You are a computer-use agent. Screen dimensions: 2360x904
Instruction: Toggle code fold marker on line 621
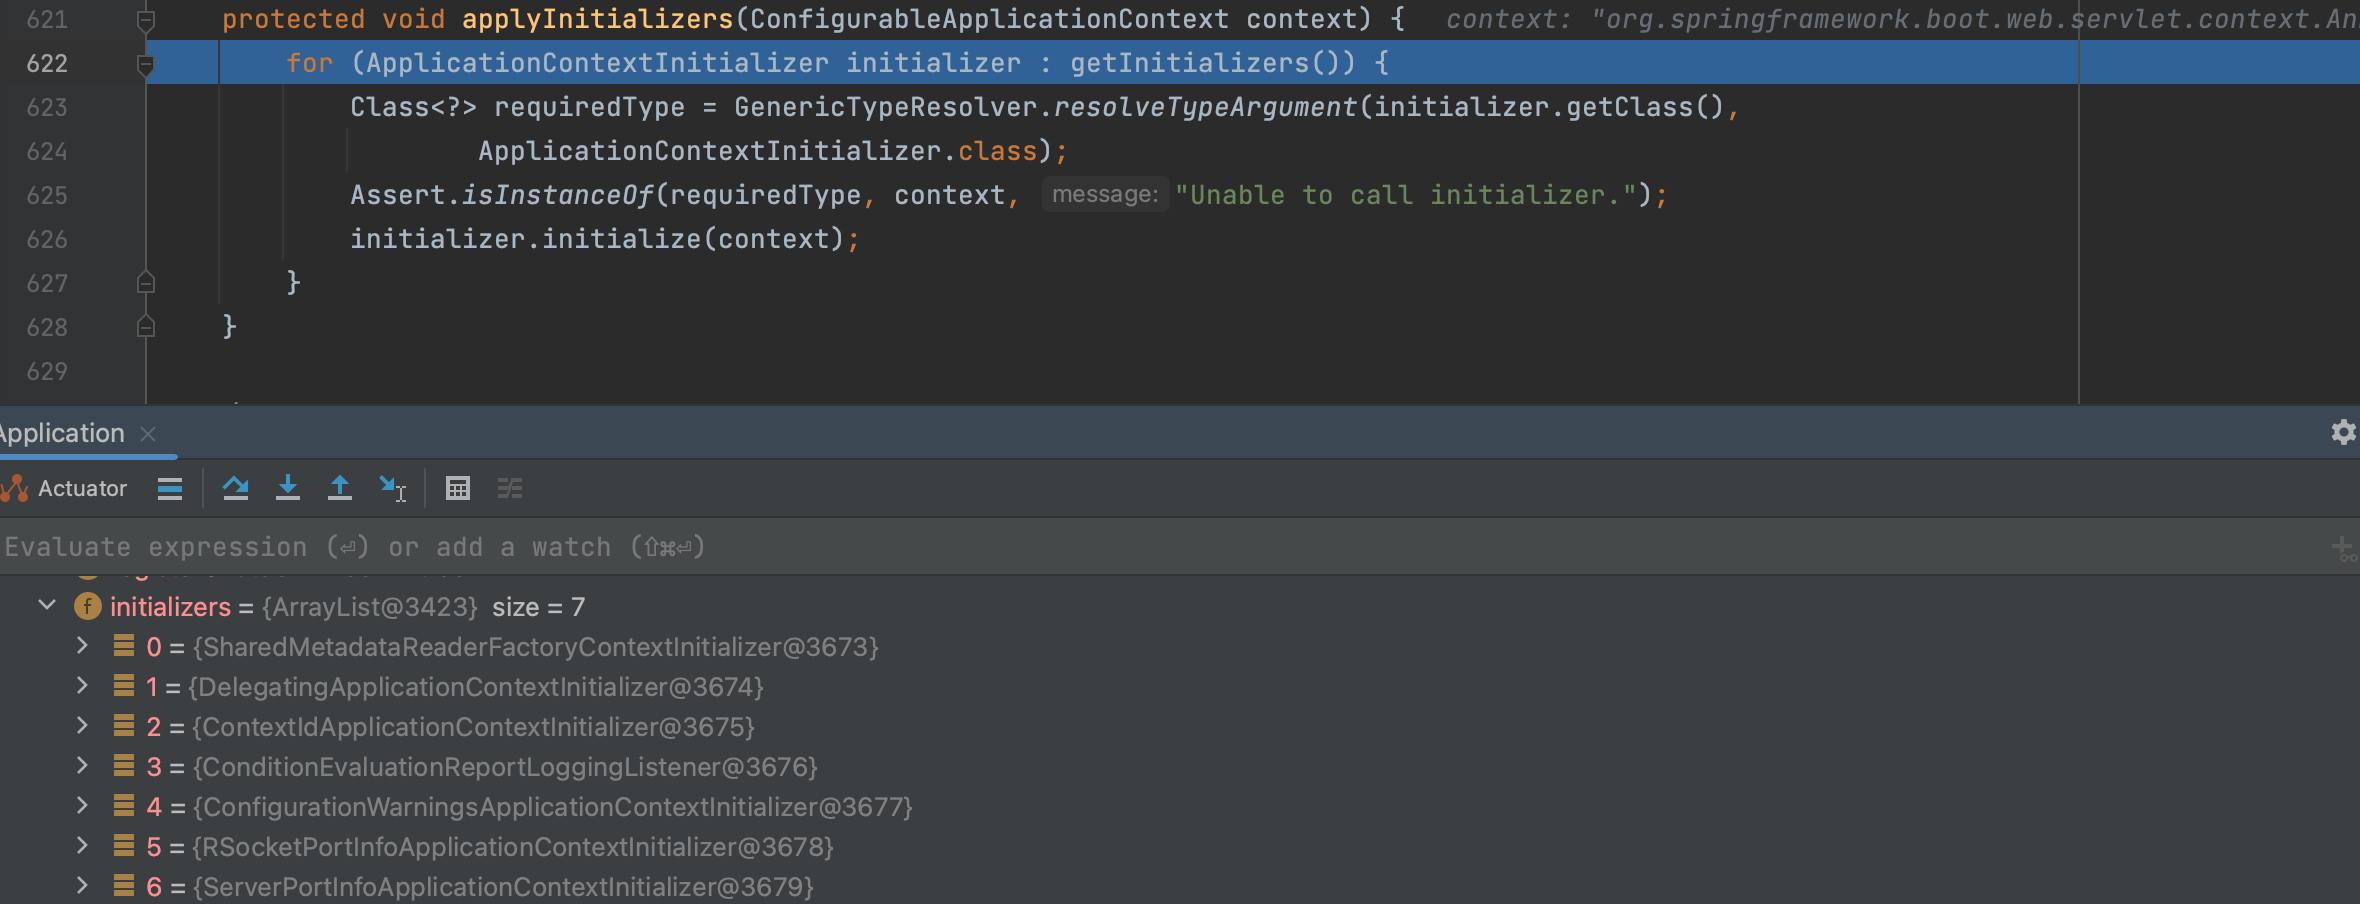tap(146, 20)
